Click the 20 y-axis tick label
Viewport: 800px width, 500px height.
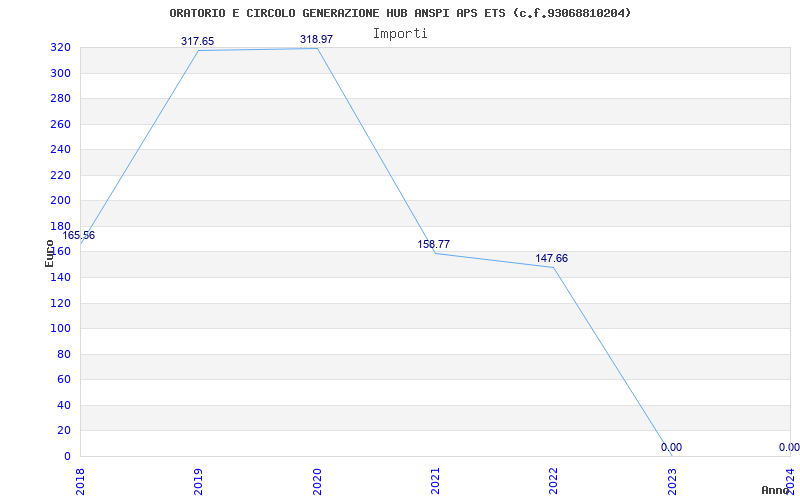tap(64, 431)
